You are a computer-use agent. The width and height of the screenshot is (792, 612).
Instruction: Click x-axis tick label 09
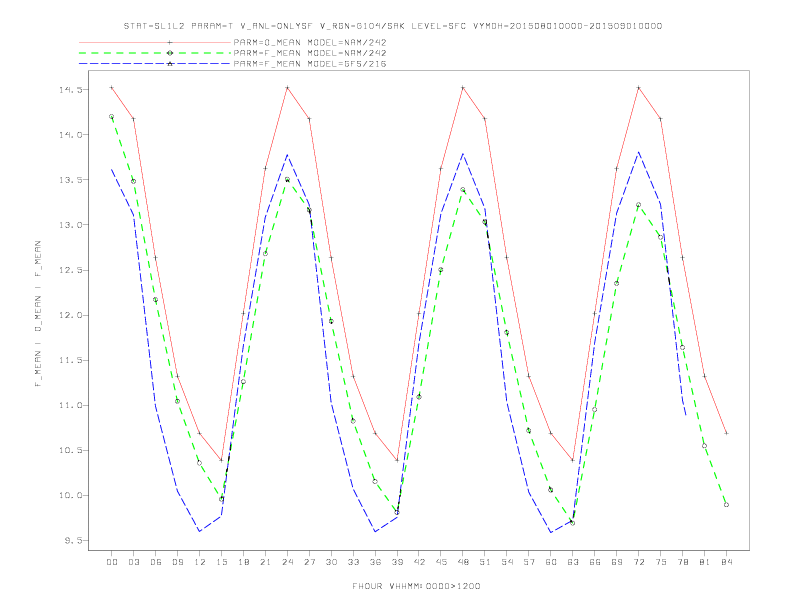tap(177, 562)
